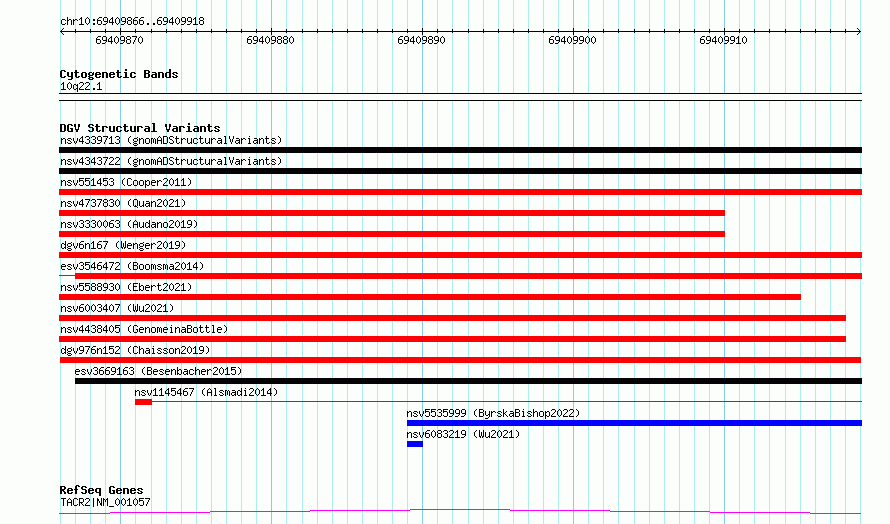Open variant label nsv1145467 (Alsmadi2014)
Viewport: 890px width, 524px height.
[206, 392]
